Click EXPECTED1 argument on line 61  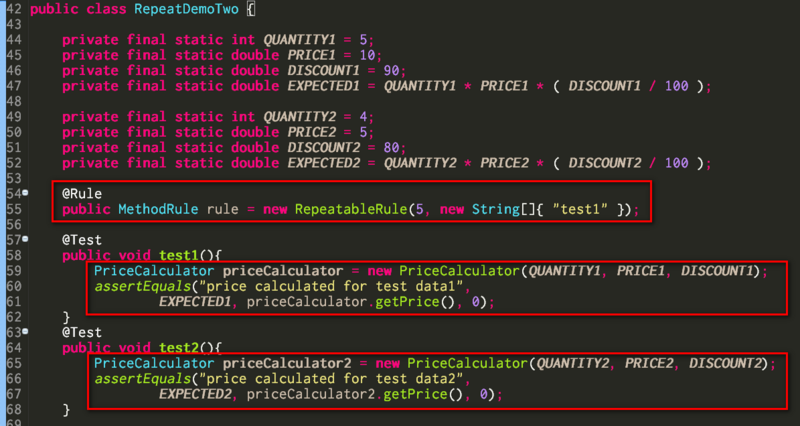point(194,302)
